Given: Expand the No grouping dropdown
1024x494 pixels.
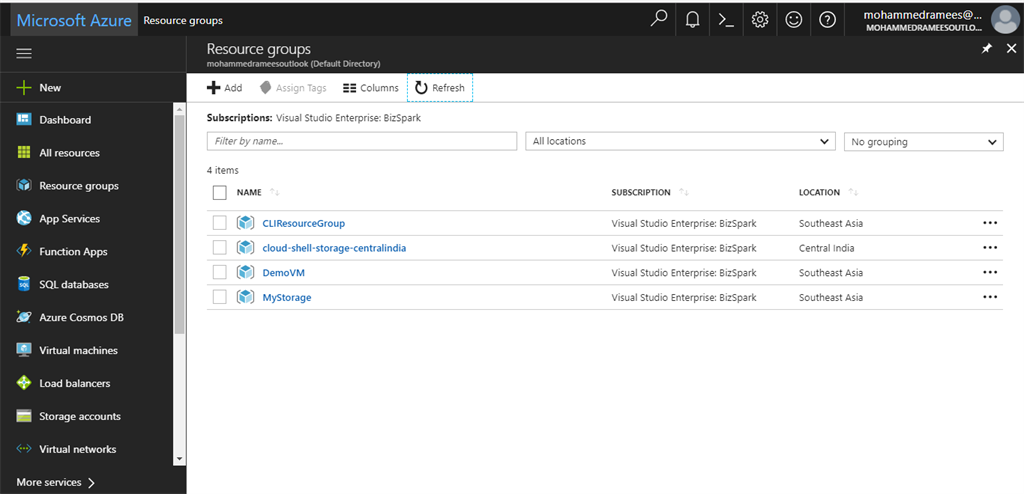Looking at the screenshot, I should coord(923,142).
